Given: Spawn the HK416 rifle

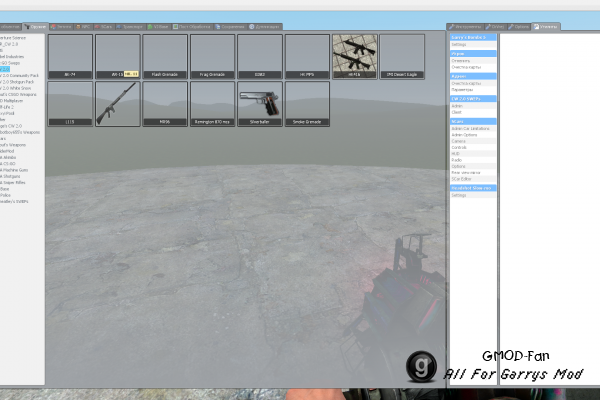Looking at the screenshot, I should tap(355, 57).
